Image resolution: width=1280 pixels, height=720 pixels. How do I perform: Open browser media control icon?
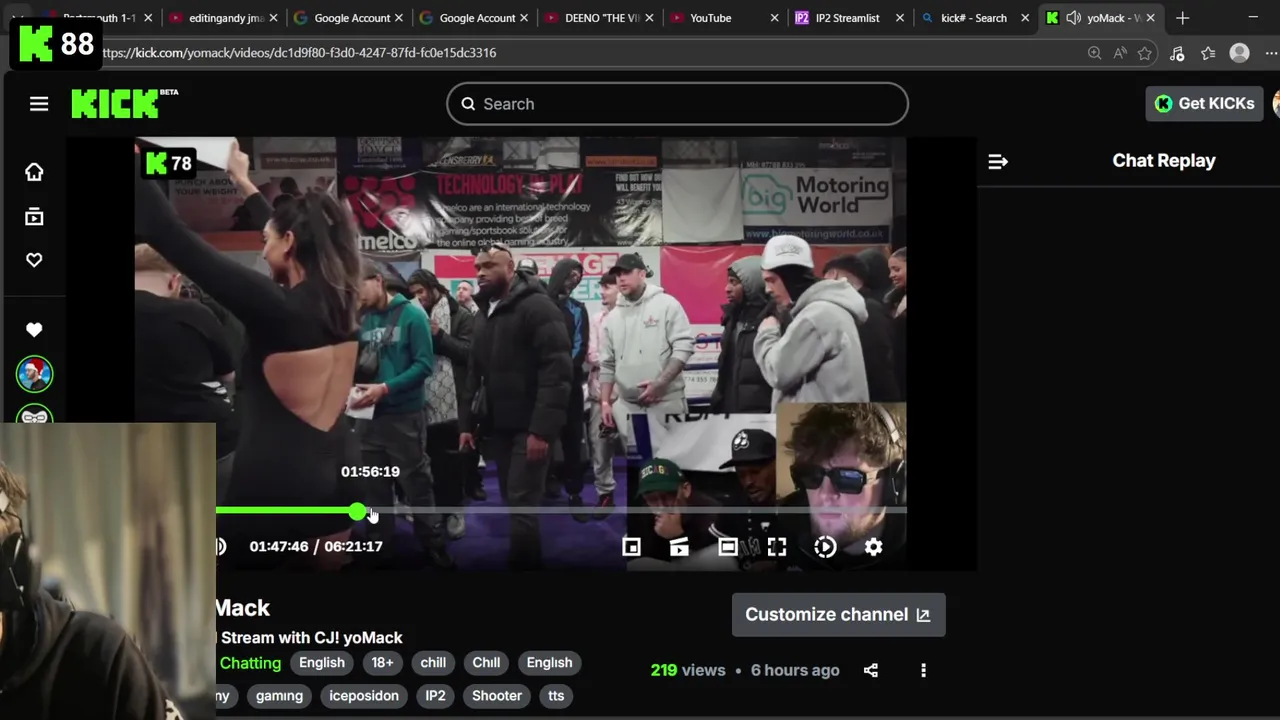1177,53
